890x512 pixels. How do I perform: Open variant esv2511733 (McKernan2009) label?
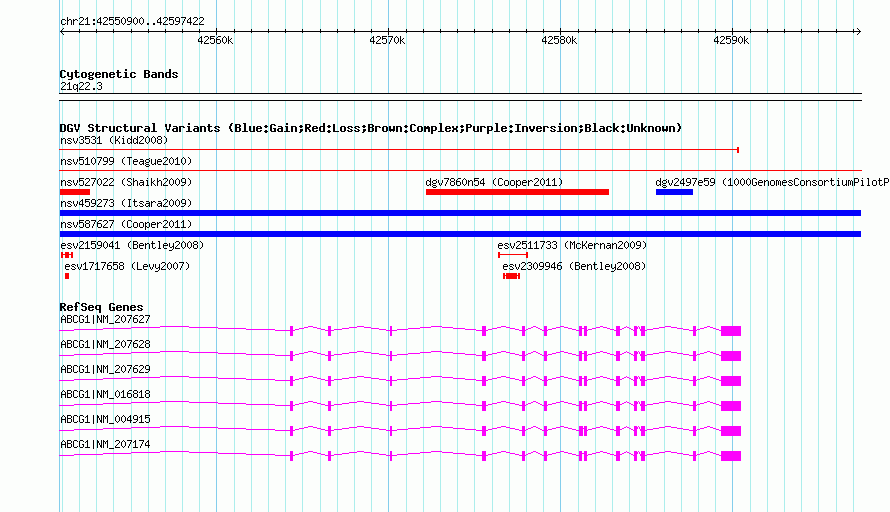pyautogui.click(x=572, y=245)
